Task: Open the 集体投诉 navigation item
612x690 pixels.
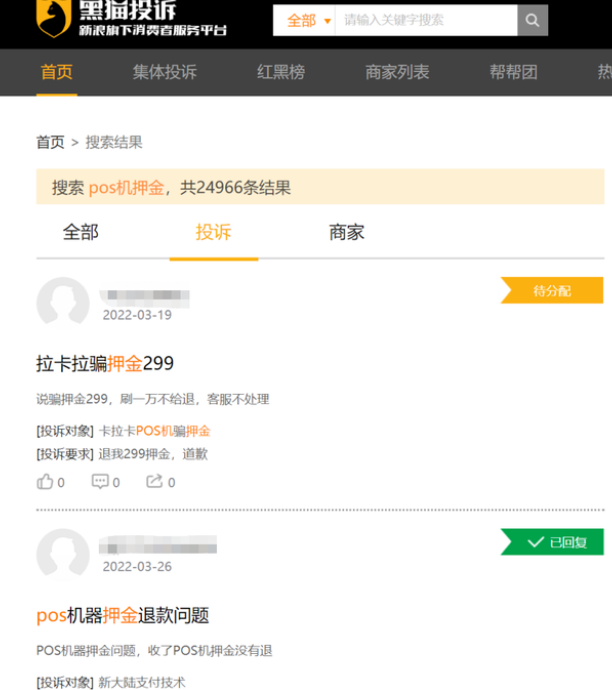Action: point(165,72)
